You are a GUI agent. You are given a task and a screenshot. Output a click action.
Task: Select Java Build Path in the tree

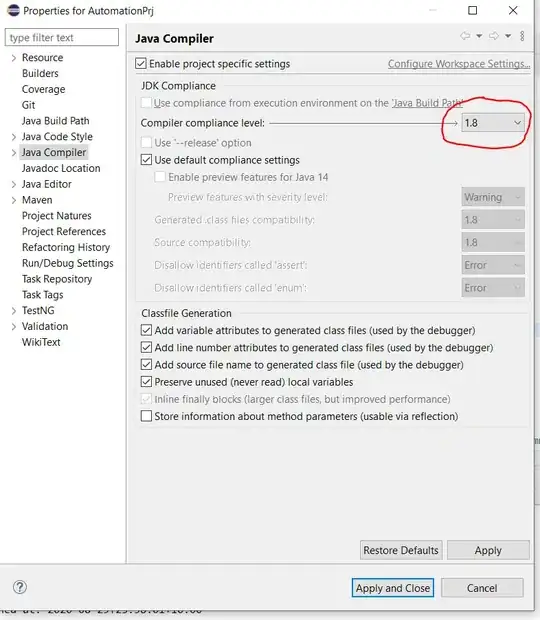tap(55, 121)
